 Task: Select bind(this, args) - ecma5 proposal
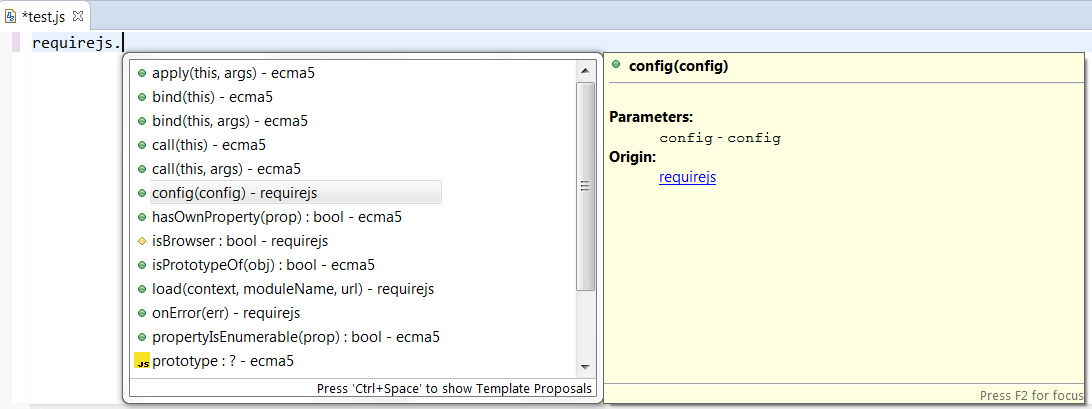(230, 121)
